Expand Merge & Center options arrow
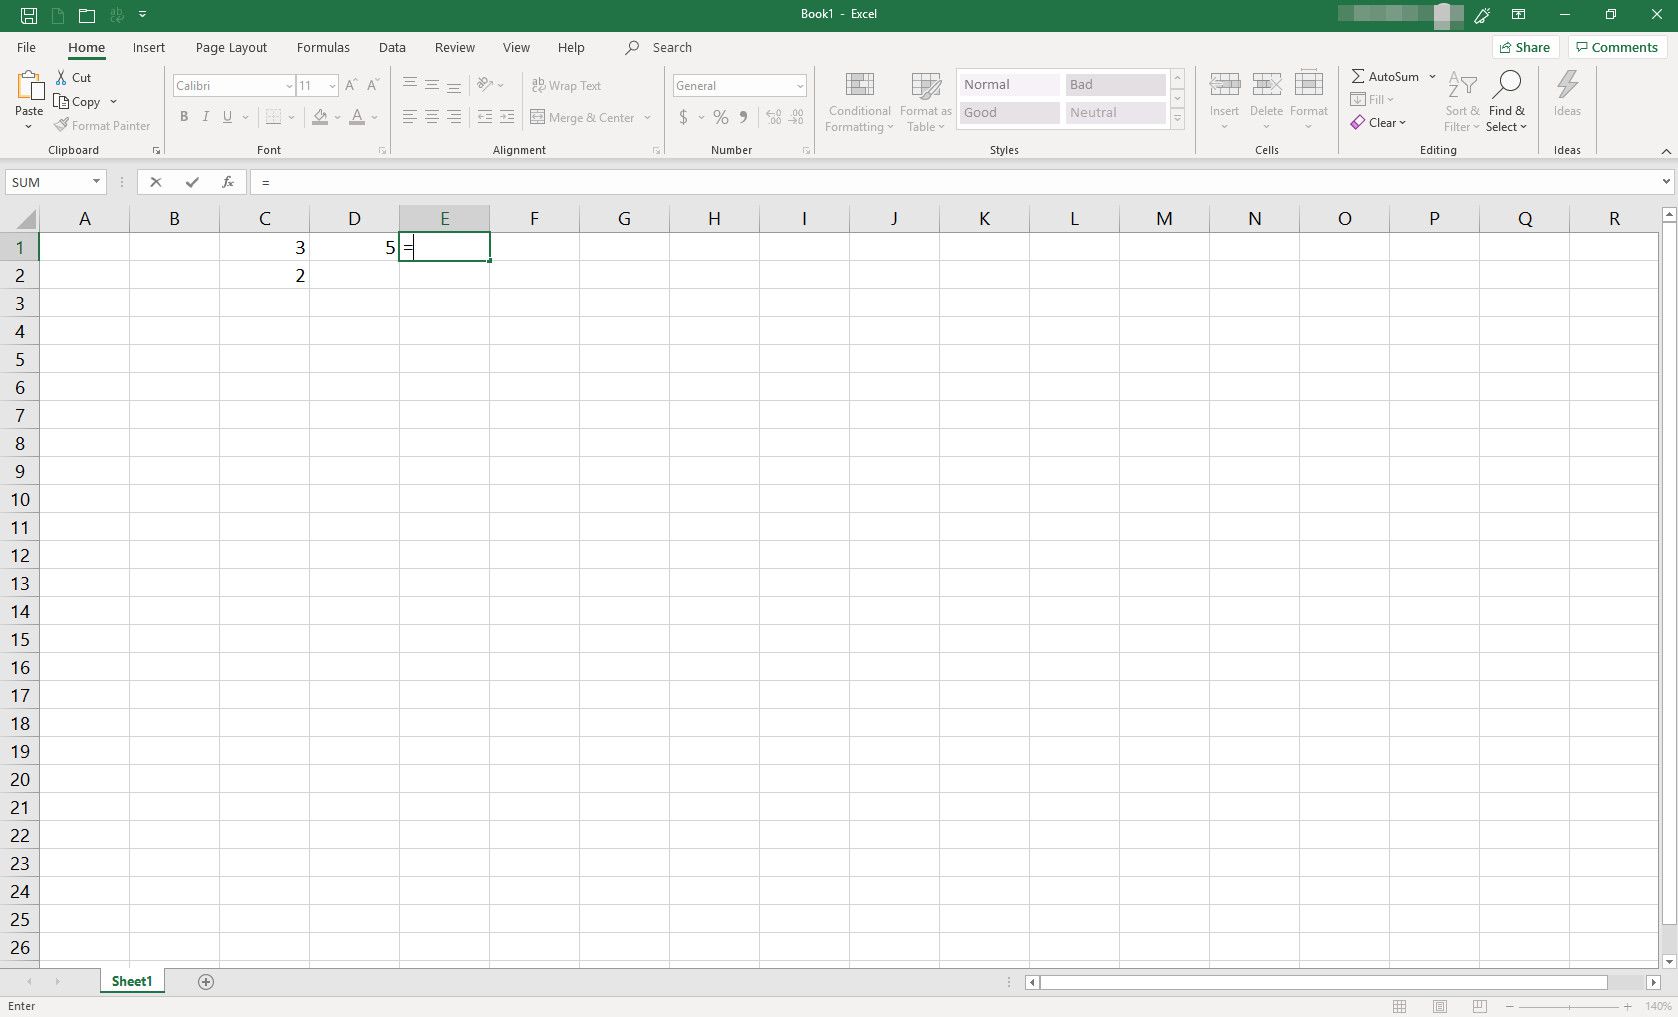The height and width of the screenshot is (1017, 1678). point(648,118)
